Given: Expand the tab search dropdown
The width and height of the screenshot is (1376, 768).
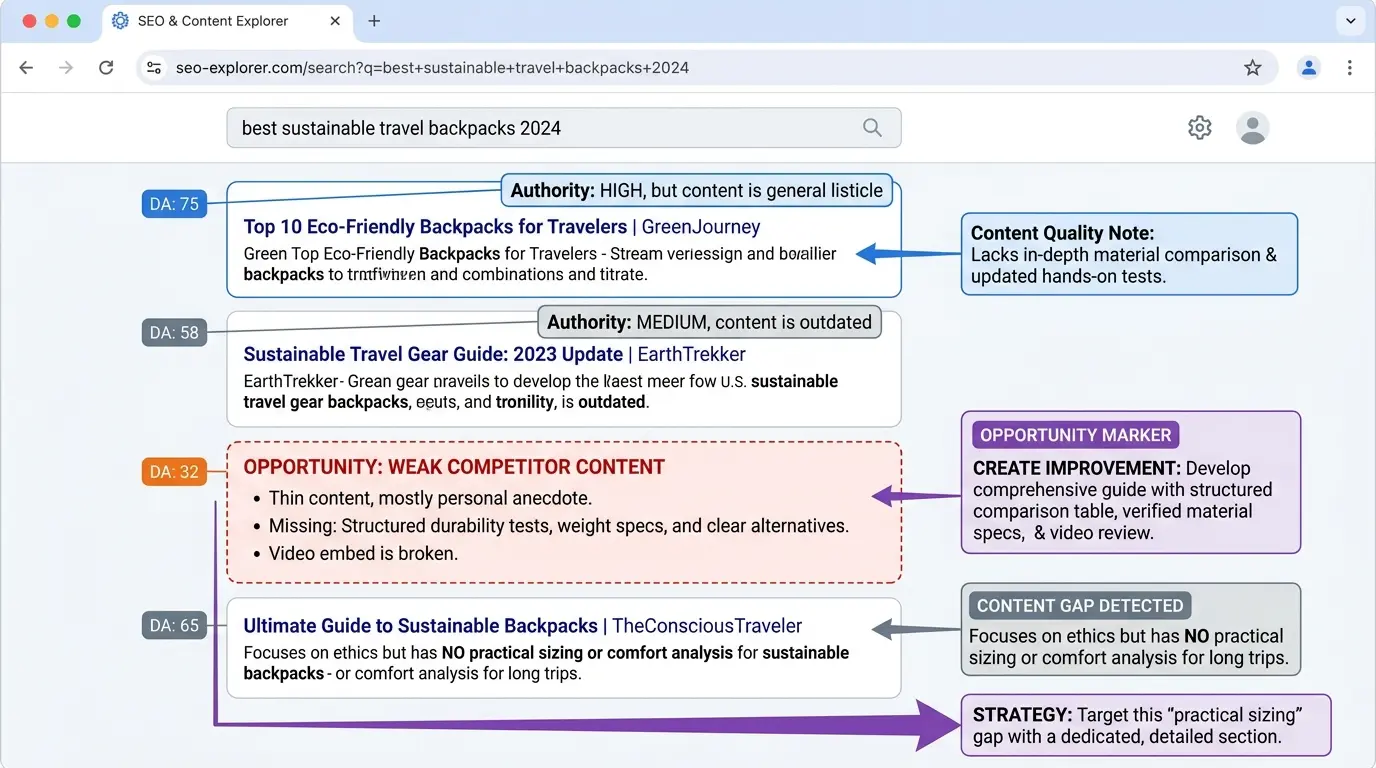Looking at the screenshot, I should pyautogui.click(x=1350, y=21).
